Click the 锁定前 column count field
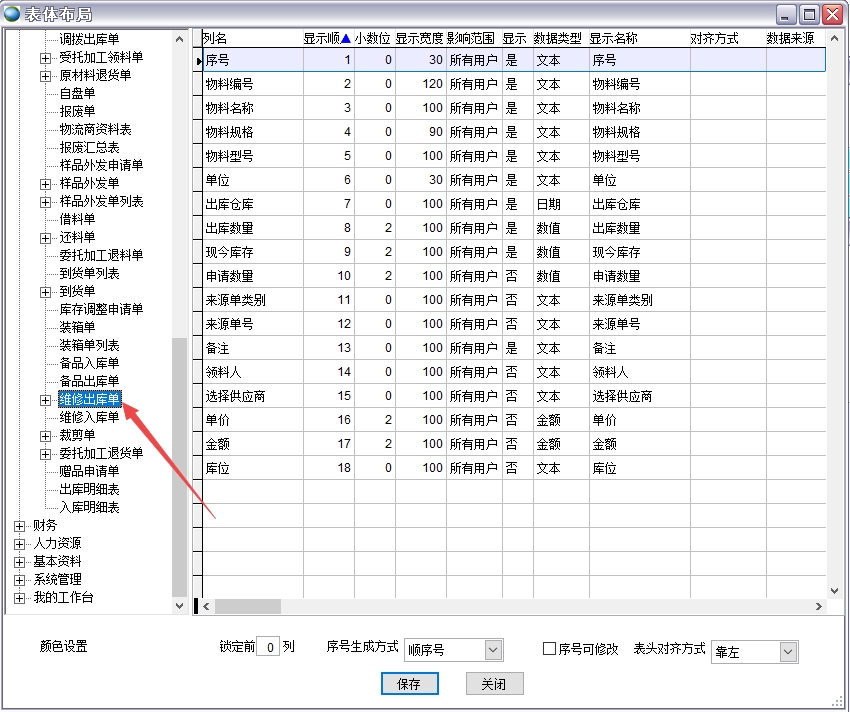850x712 pixels. (268, 647)
